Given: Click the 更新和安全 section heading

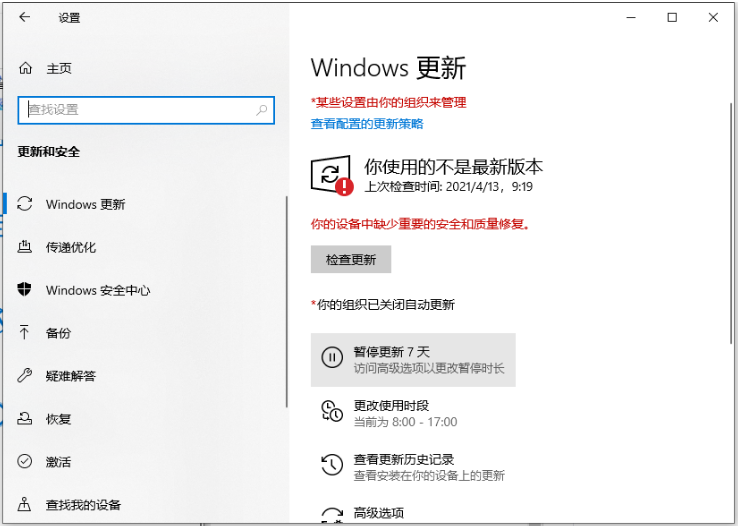Looking at the screenshot, I should pyautogui.click(x=48, y=152).
